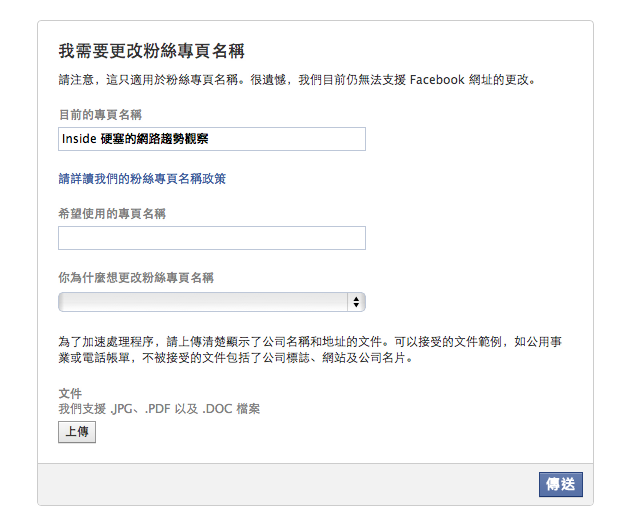Click the 上傳 upload button
The height and width of the screenshot is (525, 619).
(77, 432)
